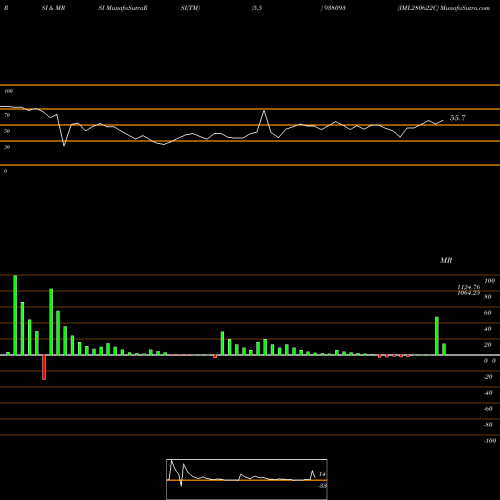This screenshot has height=500, width=500.
Task: Click the RSI axis label "0" on the left
Action: click(x=5, y=171)
